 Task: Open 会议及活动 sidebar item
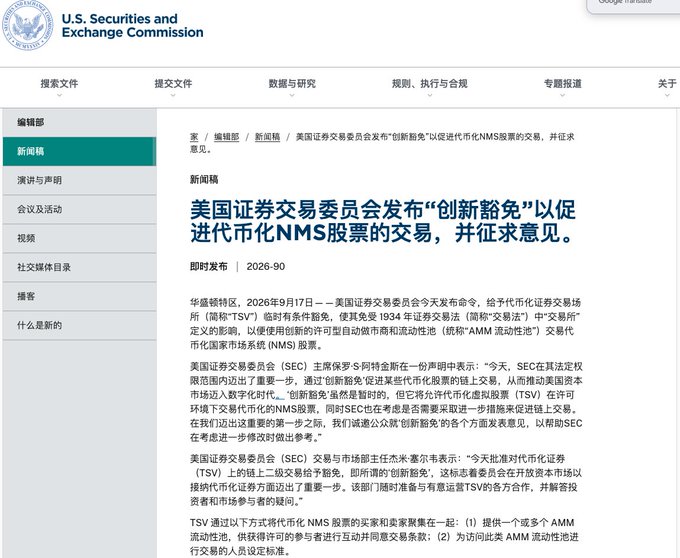[79, 209]
